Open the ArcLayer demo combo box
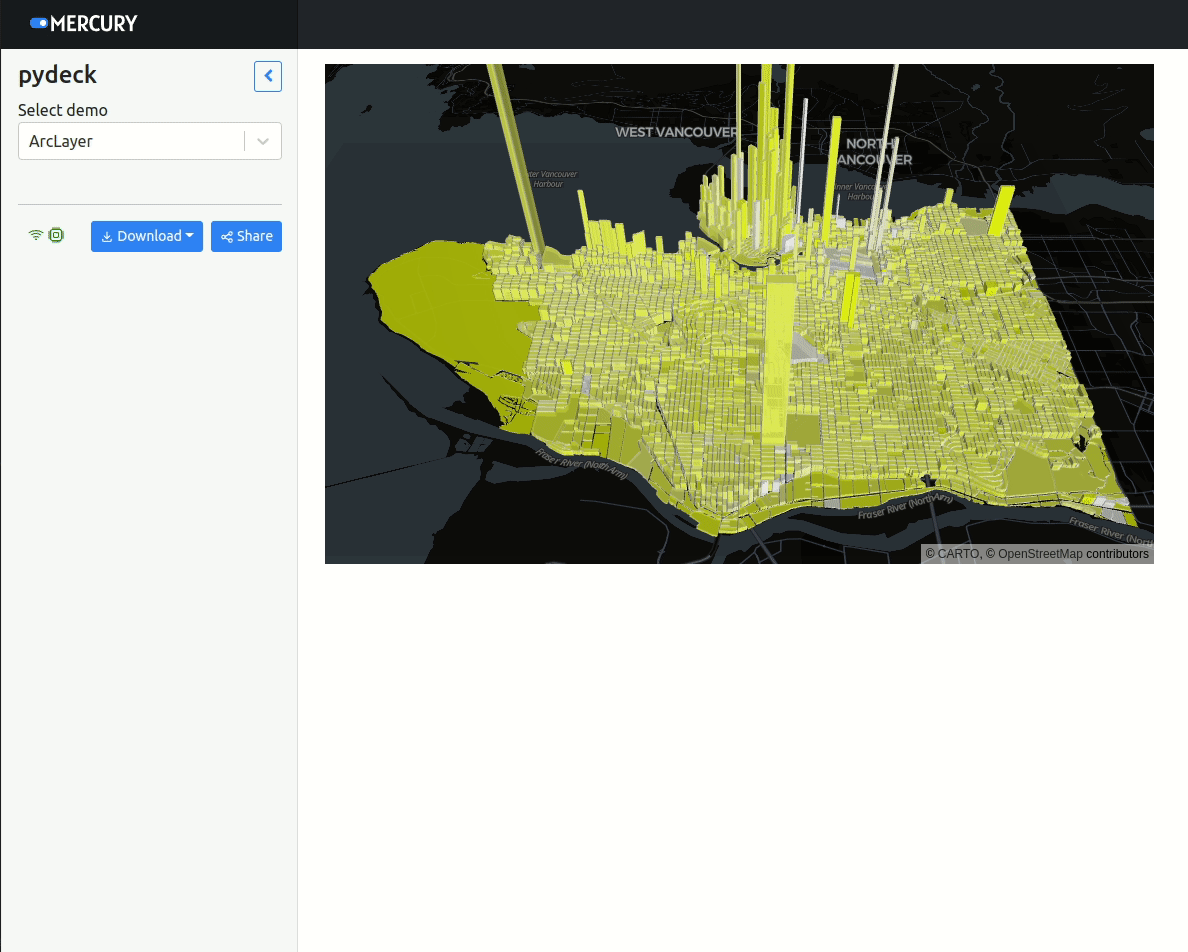 pos(130,141)
